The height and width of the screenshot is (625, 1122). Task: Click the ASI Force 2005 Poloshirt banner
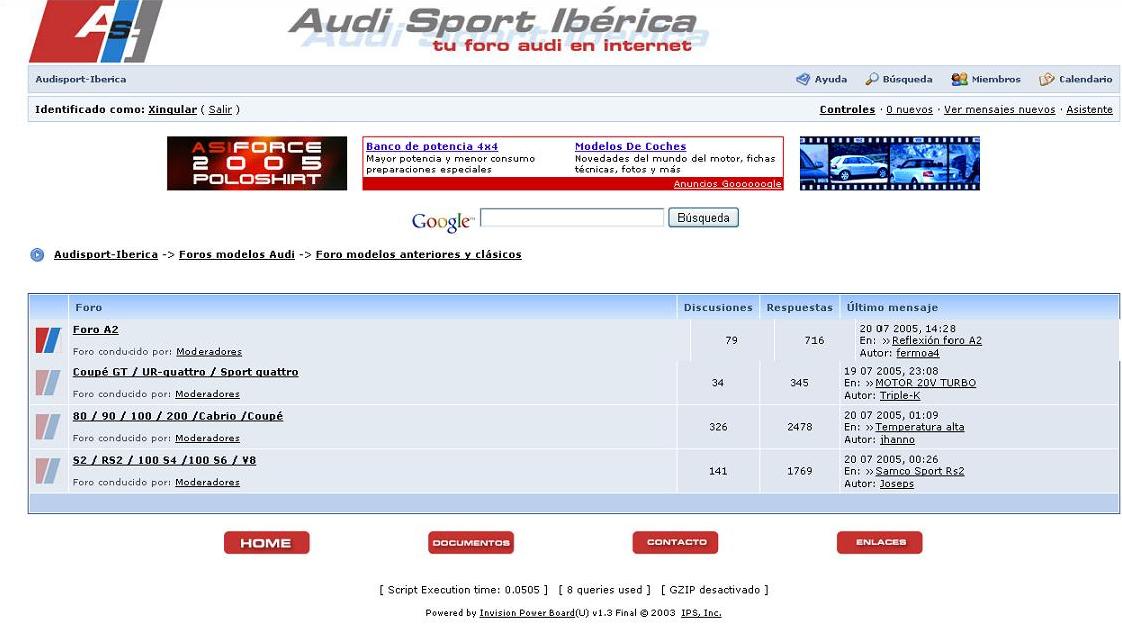(x=257, y=163)
